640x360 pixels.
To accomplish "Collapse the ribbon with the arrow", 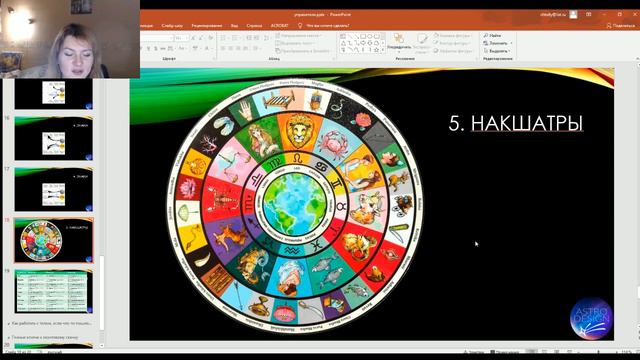I will [638, 59].
